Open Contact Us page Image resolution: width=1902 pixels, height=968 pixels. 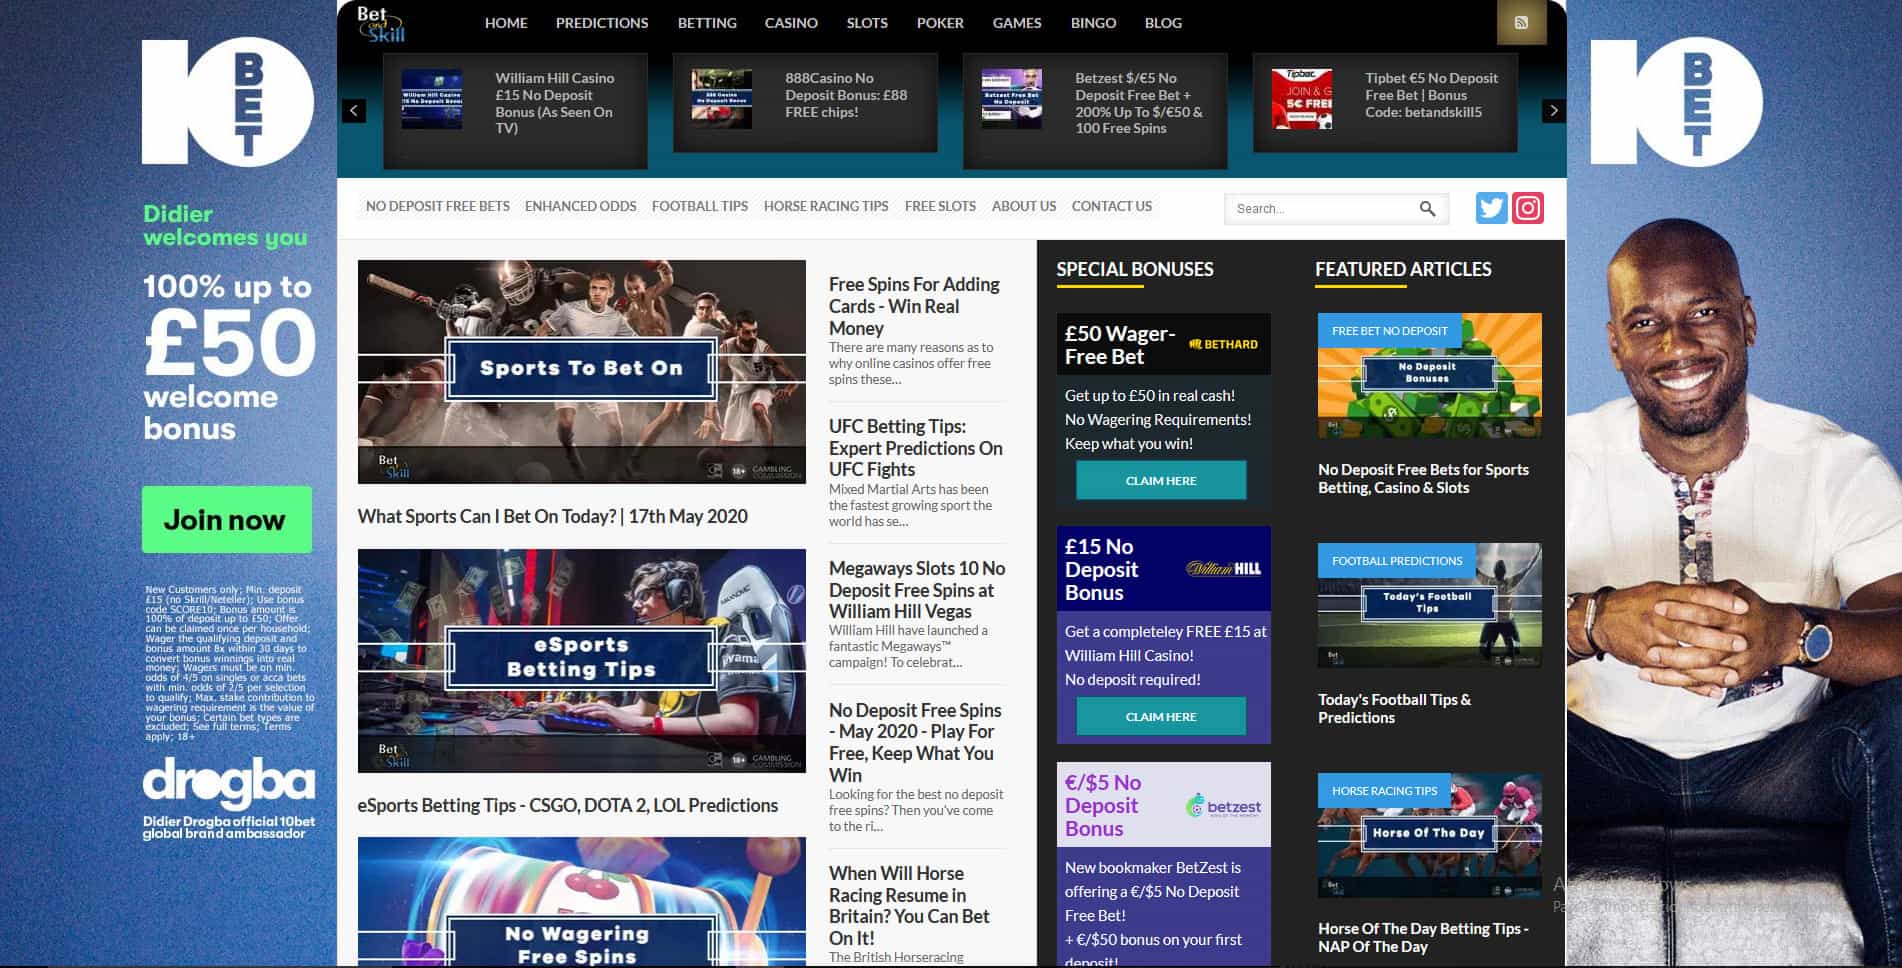(x=1112, y=206)
